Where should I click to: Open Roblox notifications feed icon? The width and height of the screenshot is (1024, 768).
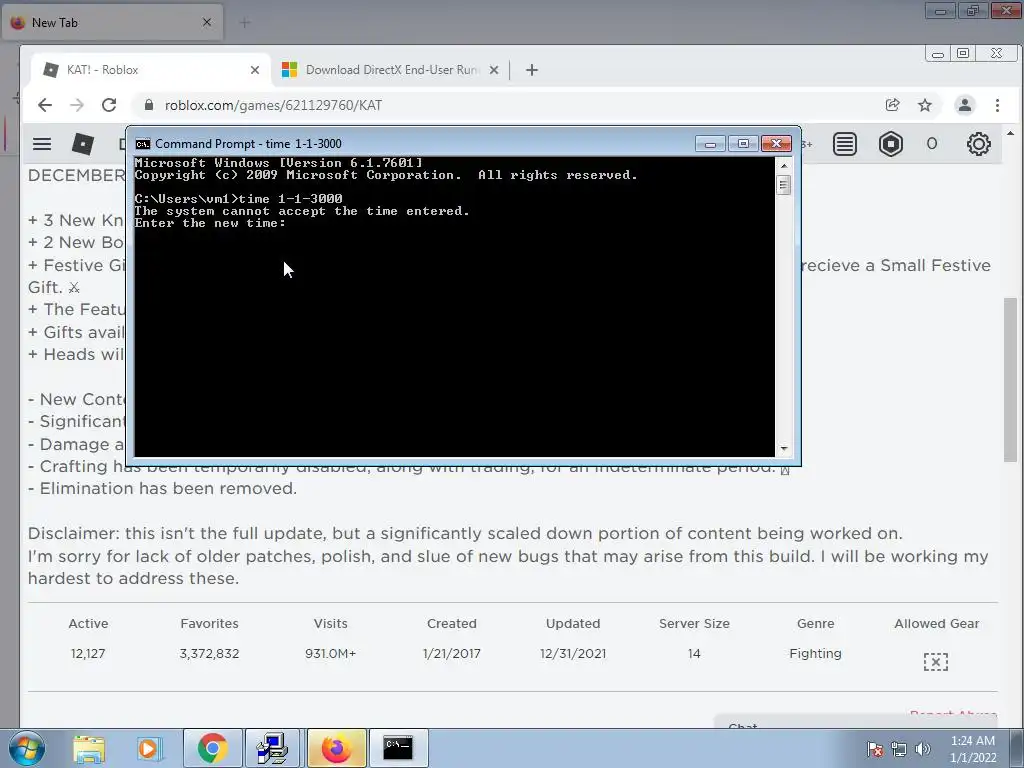[x=844, y=144]
